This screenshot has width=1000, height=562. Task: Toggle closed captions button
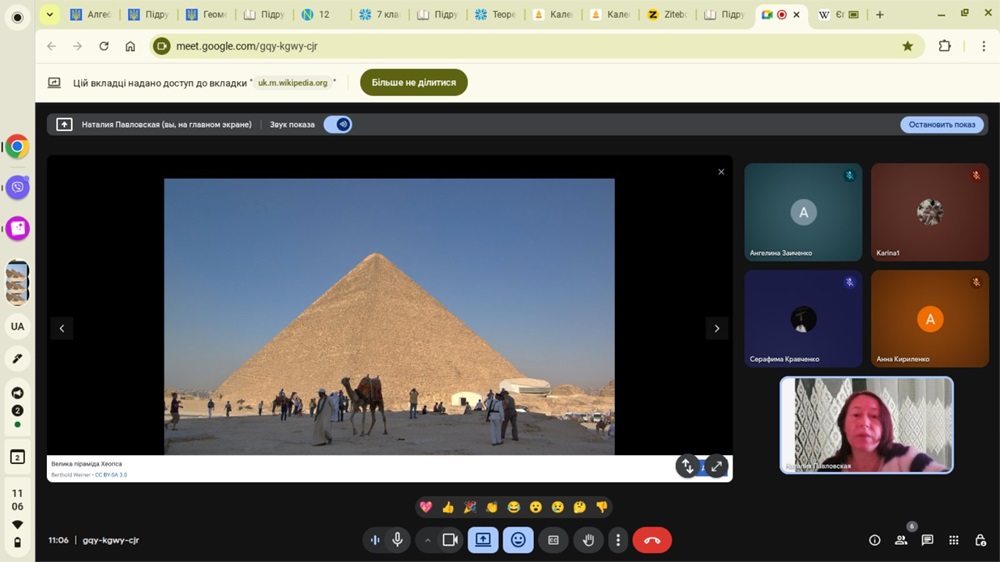pyautogui.click(x=553, y=540)
